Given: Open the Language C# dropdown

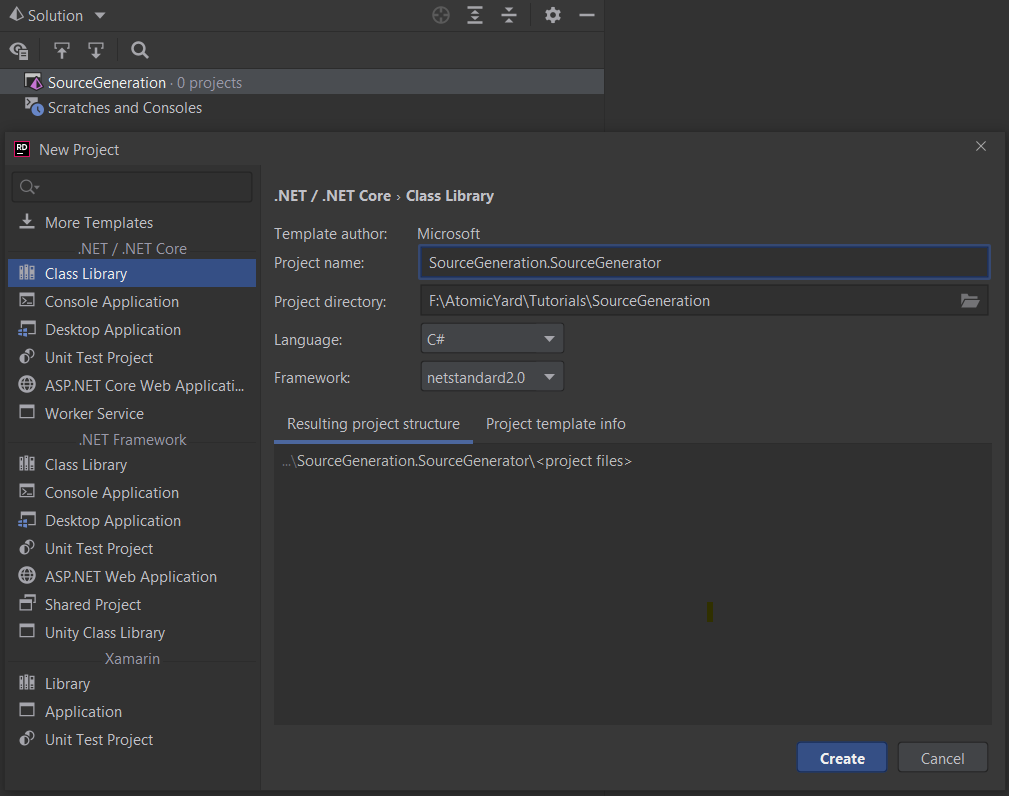Looking at the screenshot, I should click(x=492, y=339).
